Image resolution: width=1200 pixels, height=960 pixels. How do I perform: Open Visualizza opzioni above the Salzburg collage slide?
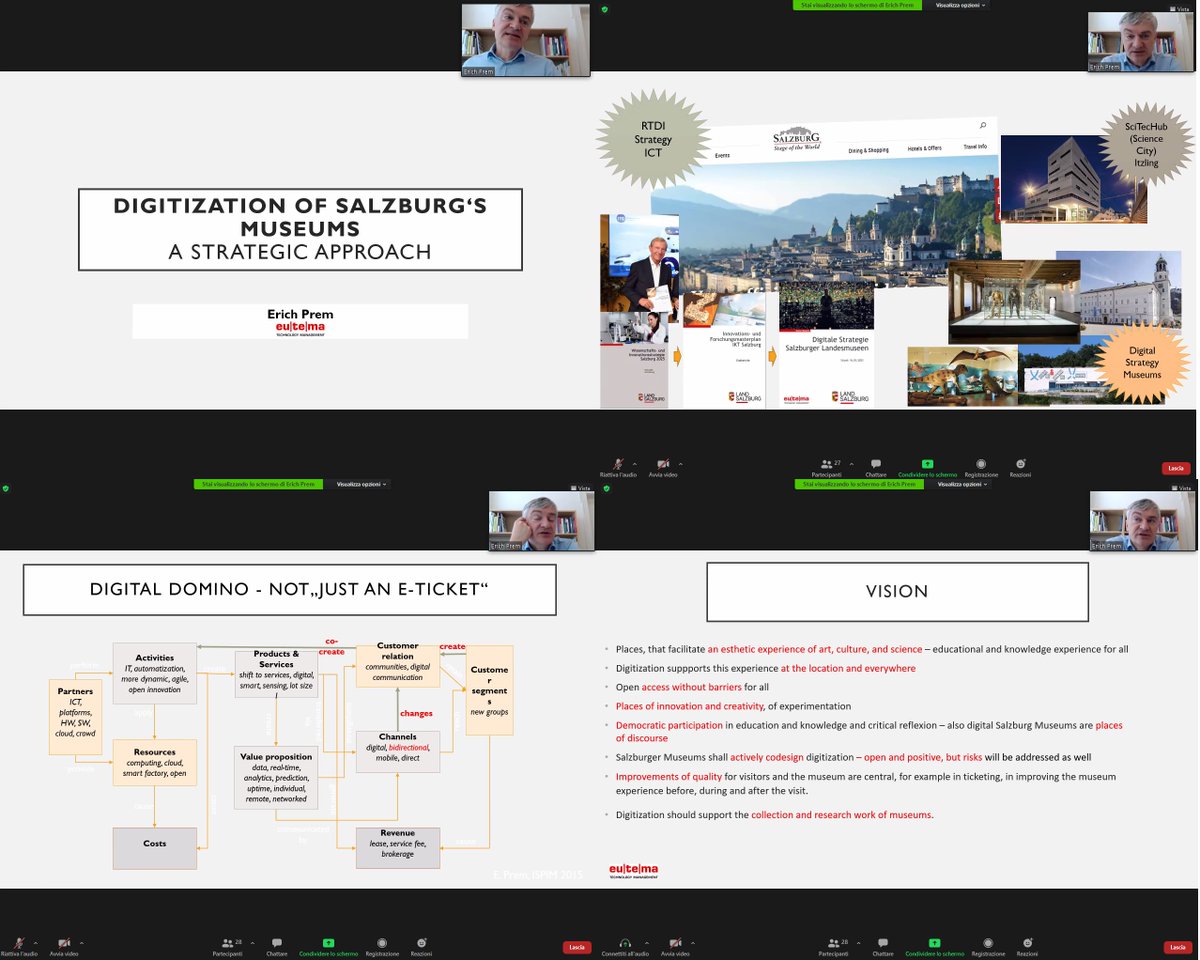(961, 5)
